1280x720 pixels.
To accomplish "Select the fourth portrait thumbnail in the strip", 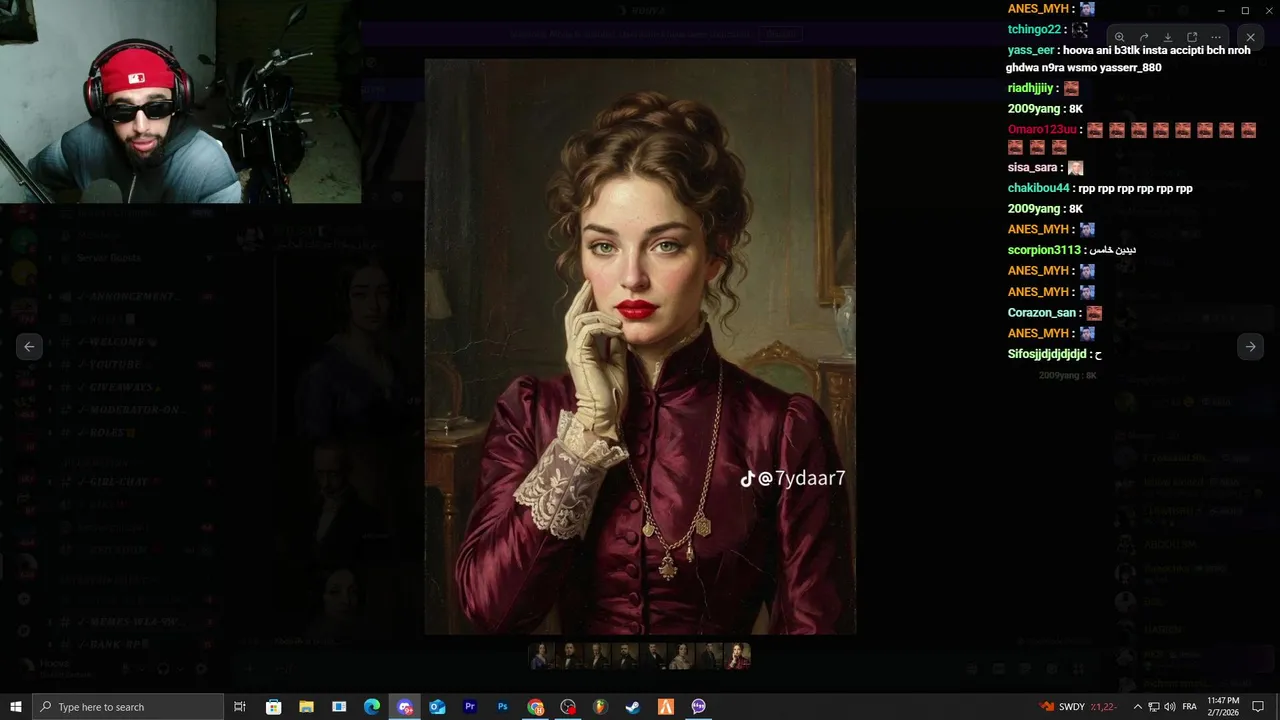I will [x=625, y=655].
